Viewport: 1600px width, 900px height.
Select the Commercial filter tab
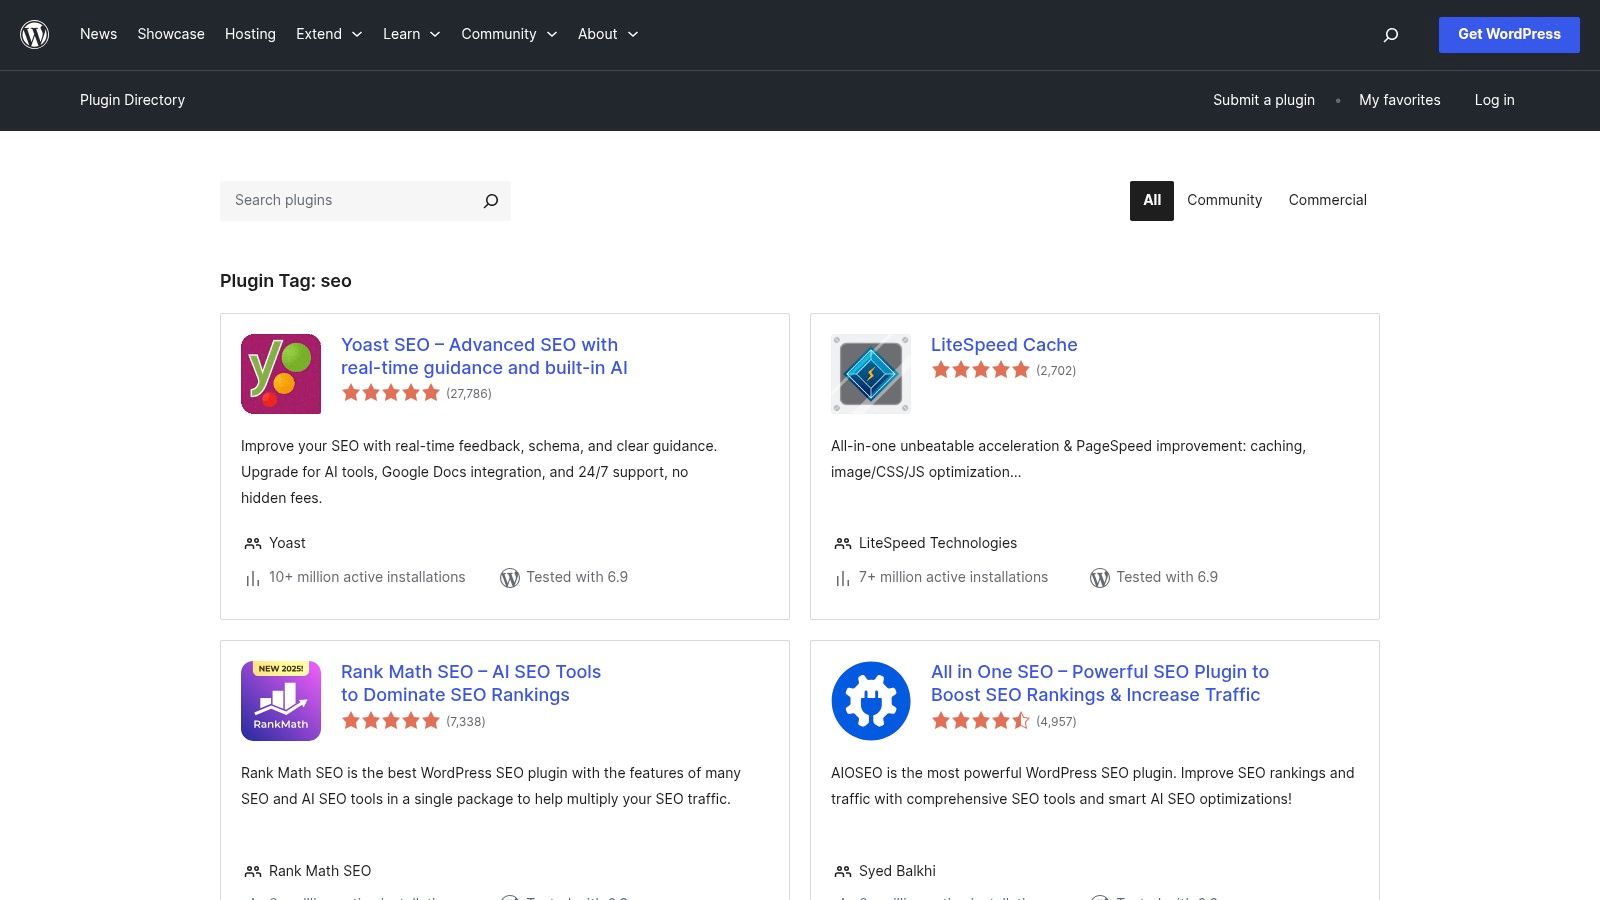1327,200
